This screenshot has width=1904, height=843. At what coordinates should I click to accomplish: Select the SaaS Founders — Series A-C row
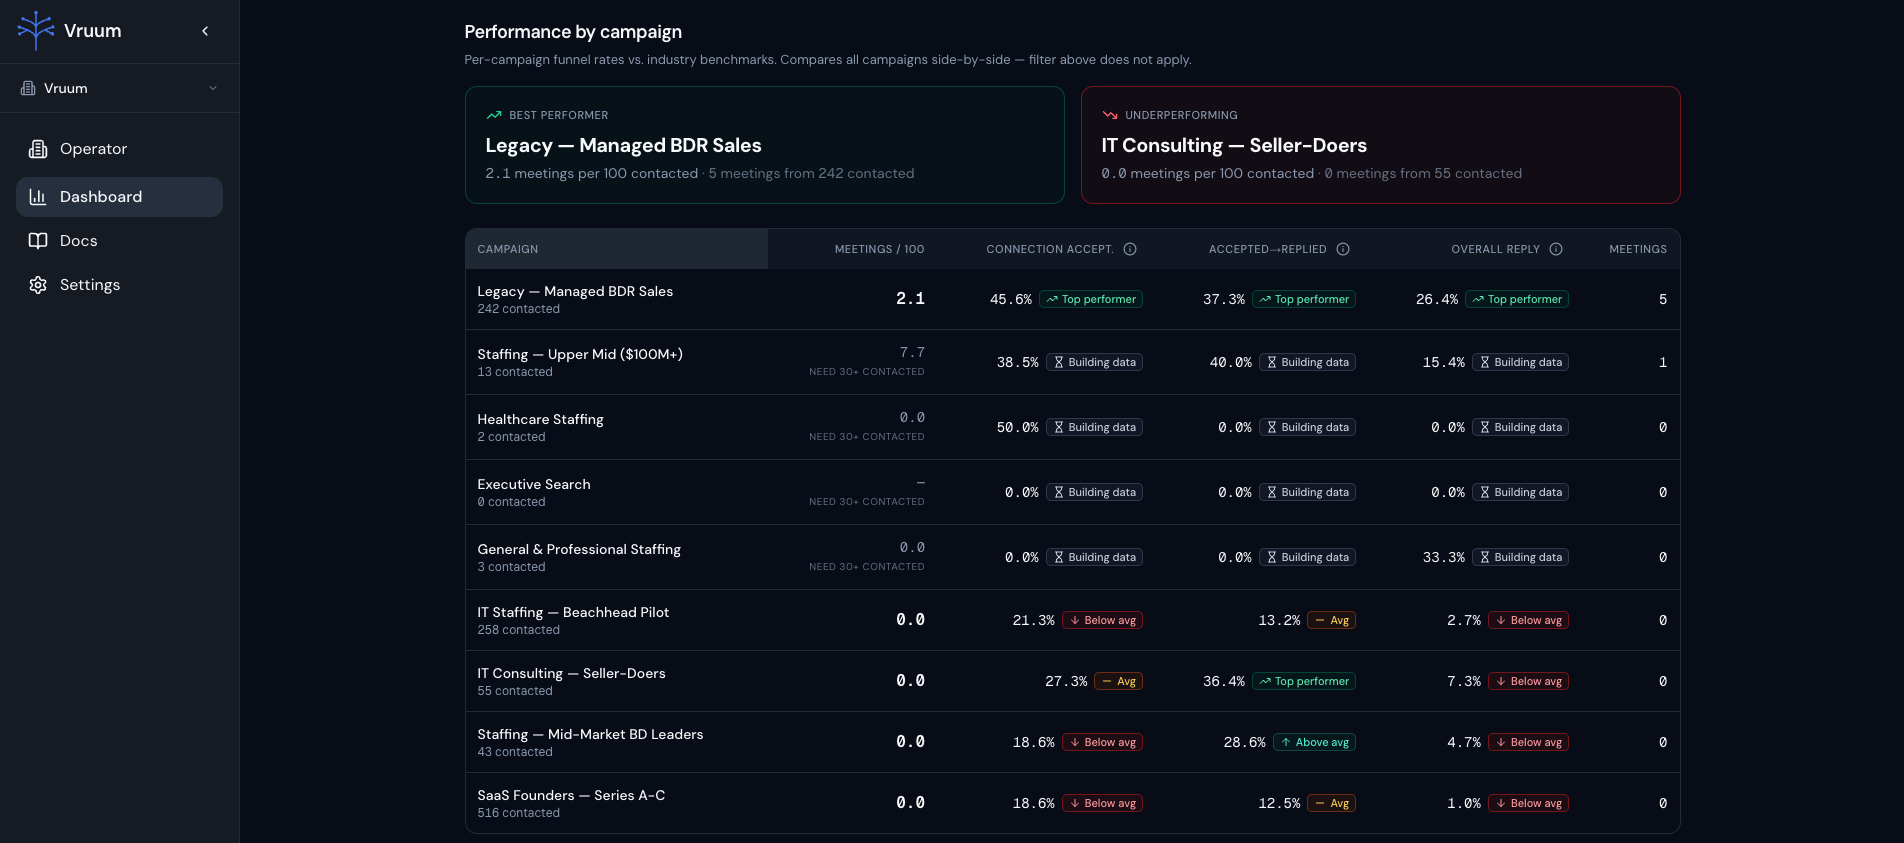[1073, 803]
